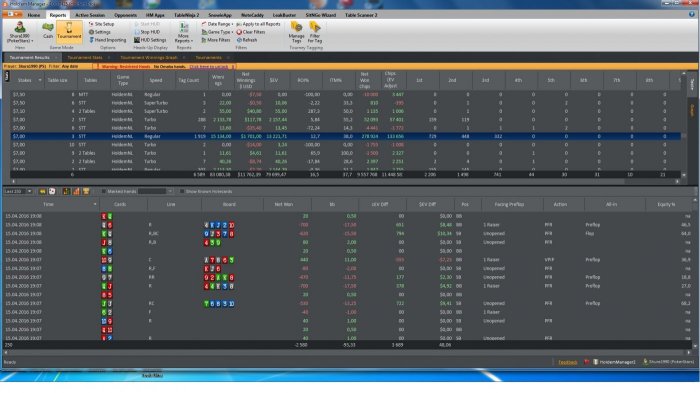Expand the Date Range filter dropdown
Viewport: 700px width, 393px height.
[x=217, y=24]
